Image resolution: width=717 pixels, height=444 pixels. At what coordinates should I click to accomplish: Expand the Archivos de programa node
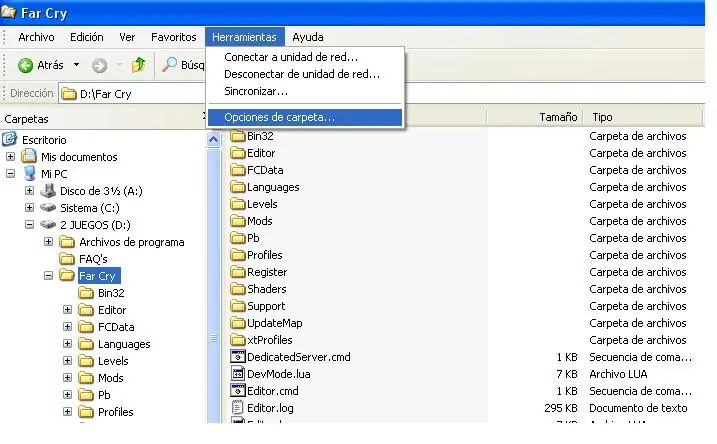point(48,241)
